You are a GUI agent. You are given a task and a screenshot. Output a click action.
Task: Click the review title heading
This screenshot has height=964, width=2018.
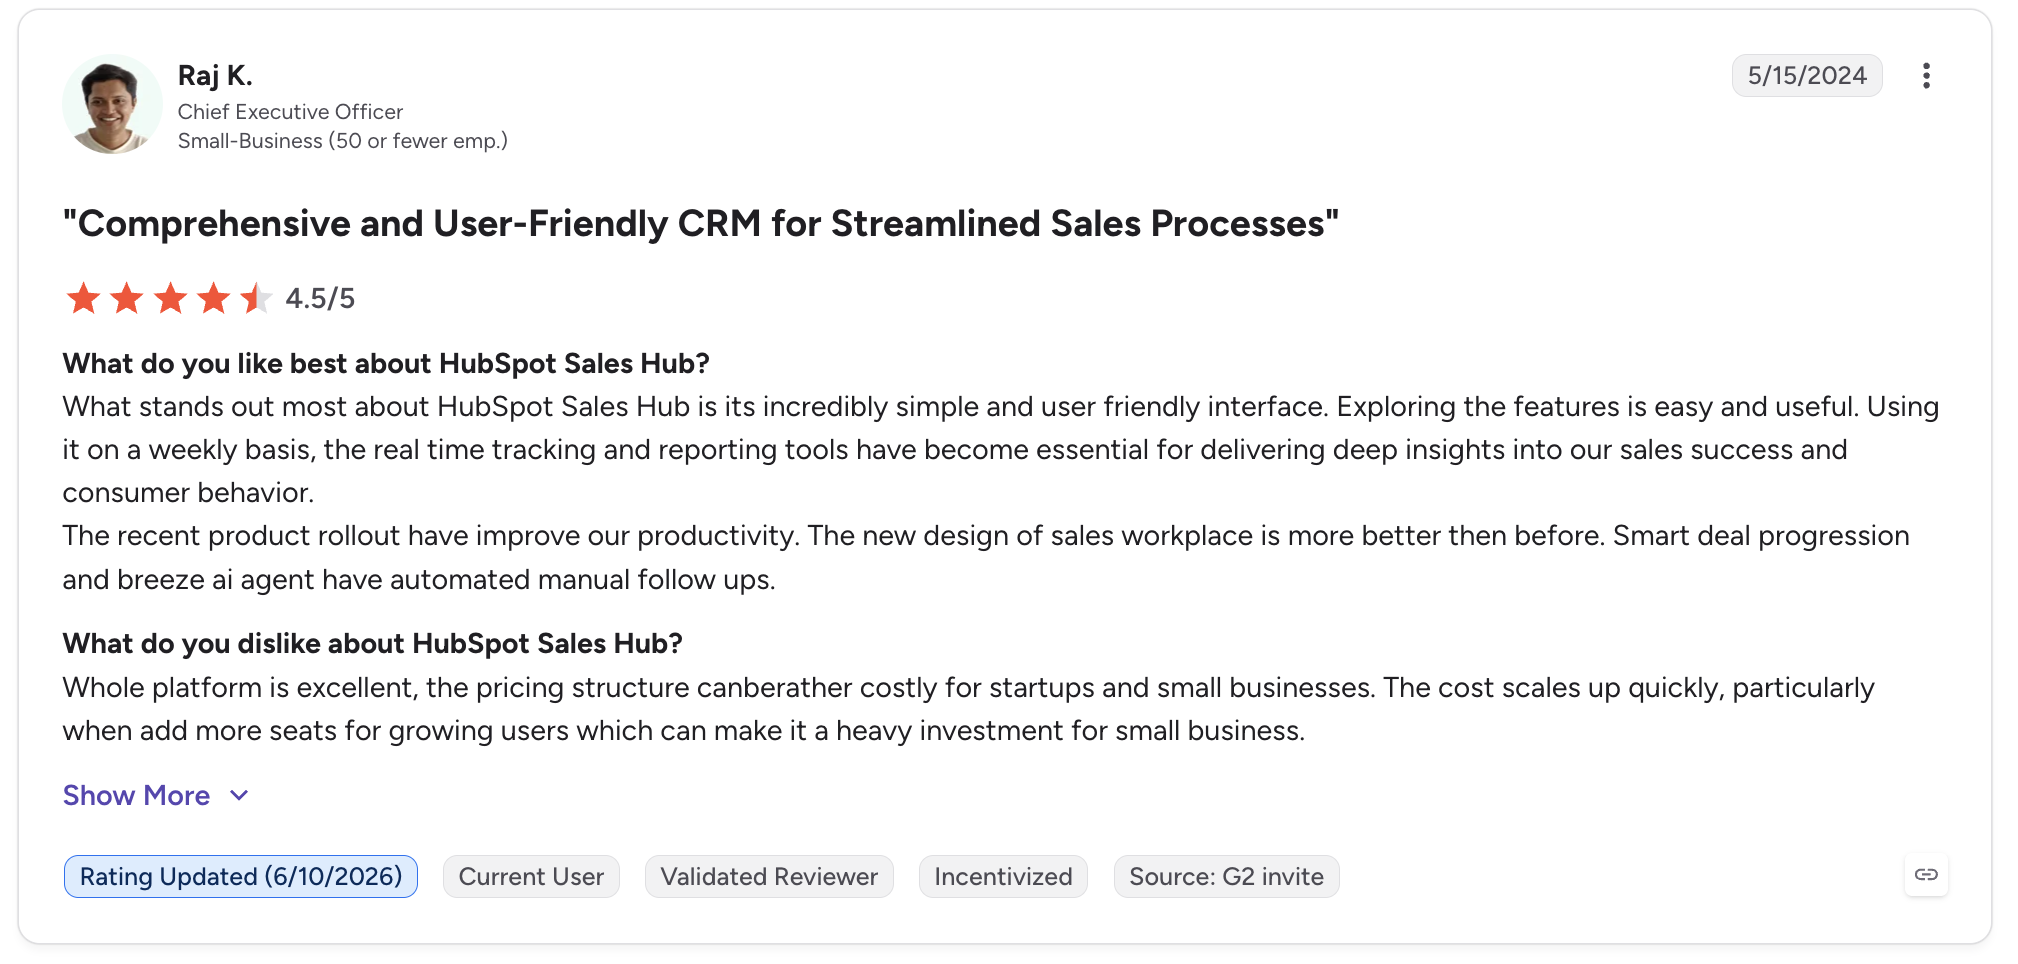pos(700,224)
